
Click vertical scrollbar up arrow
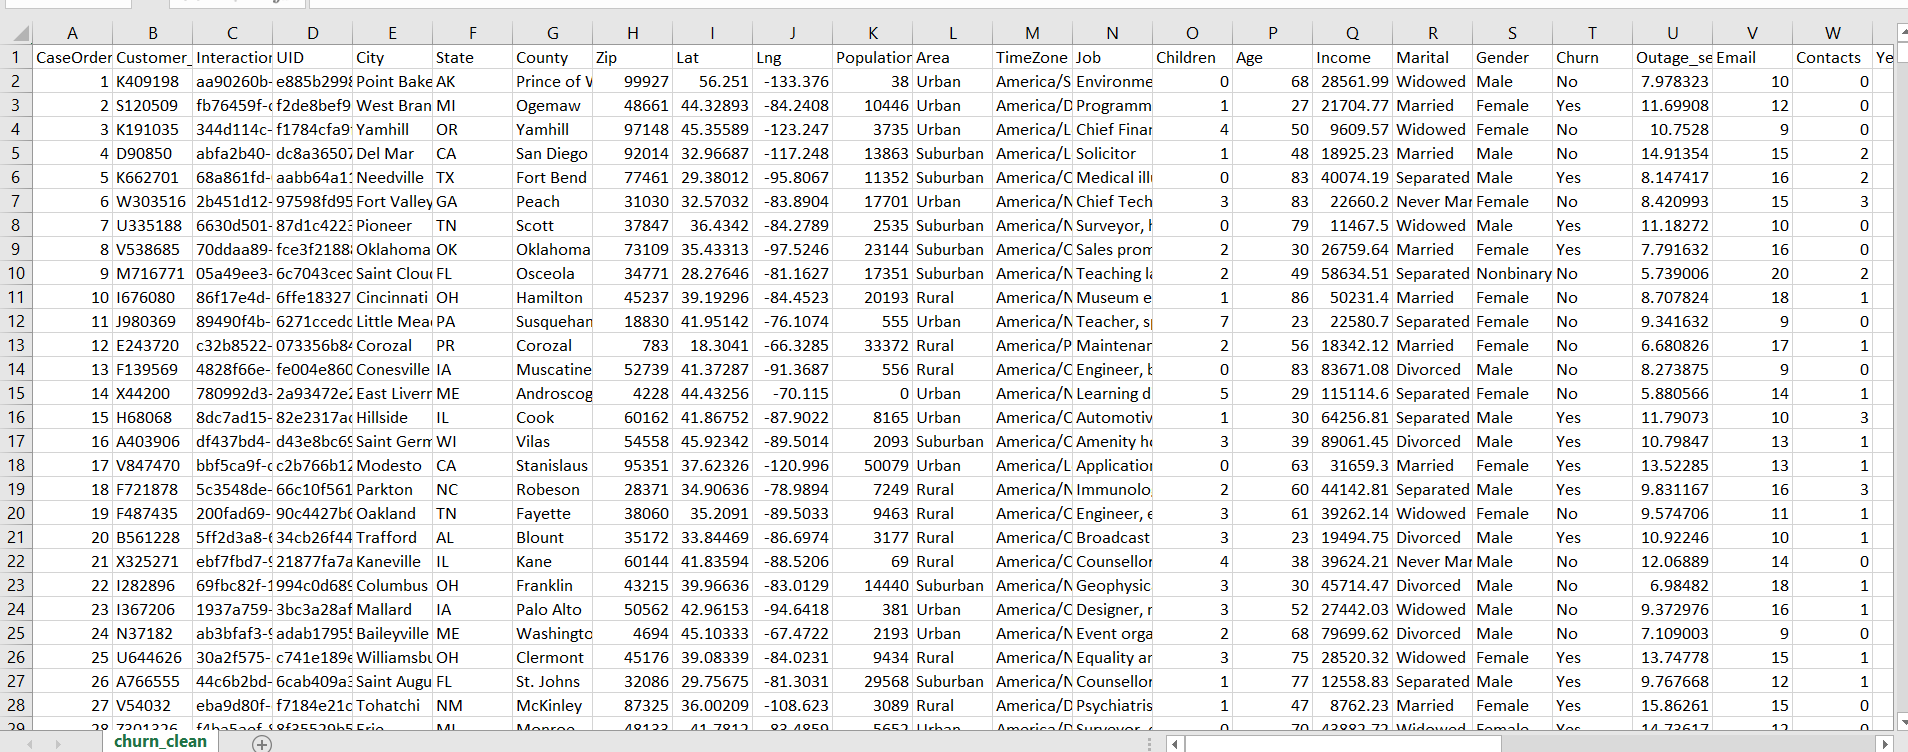click(1902, 33)
